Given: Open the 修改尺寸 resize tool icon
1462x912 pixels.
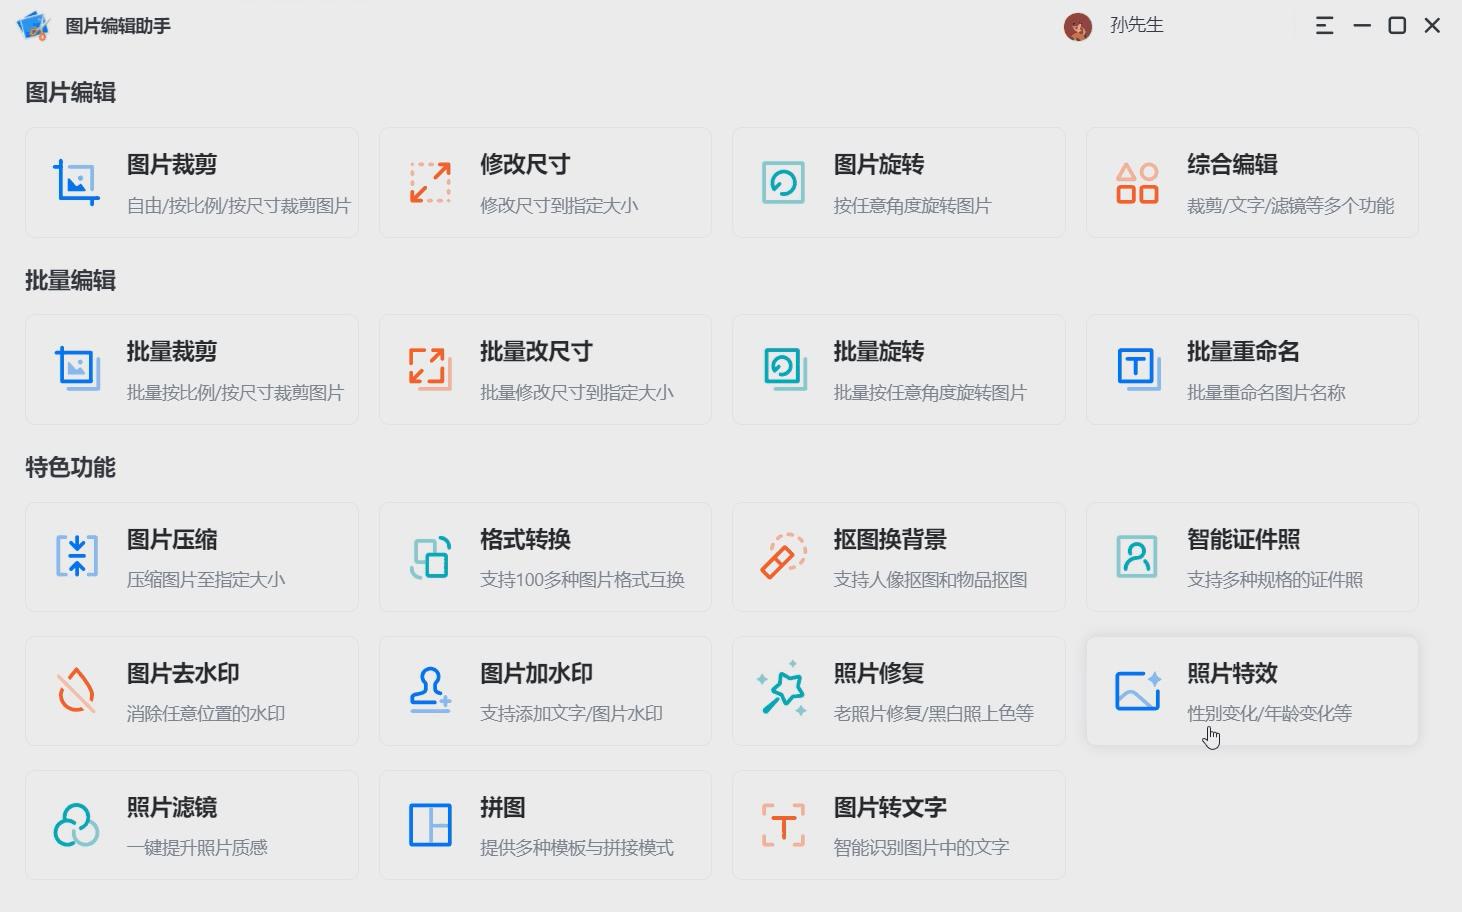Looking at the screenshot, I should [x=430, y=182].
